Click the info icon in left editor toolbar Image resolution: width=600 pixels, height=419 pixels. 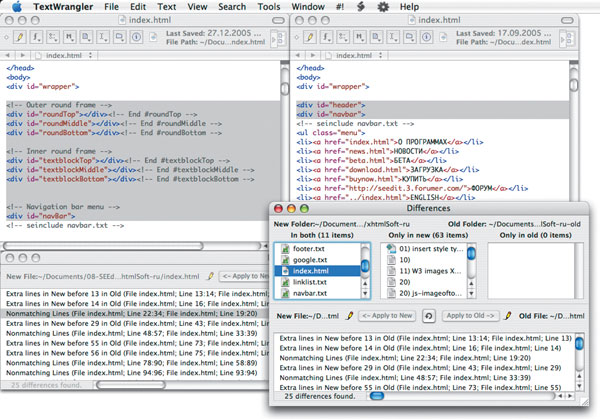[136, 38]
